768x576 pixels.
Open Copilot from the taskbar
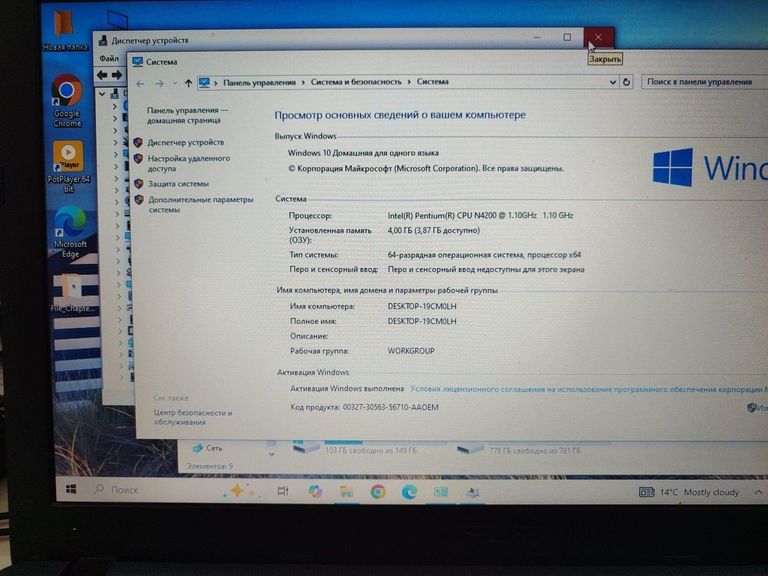click(315, 491)
